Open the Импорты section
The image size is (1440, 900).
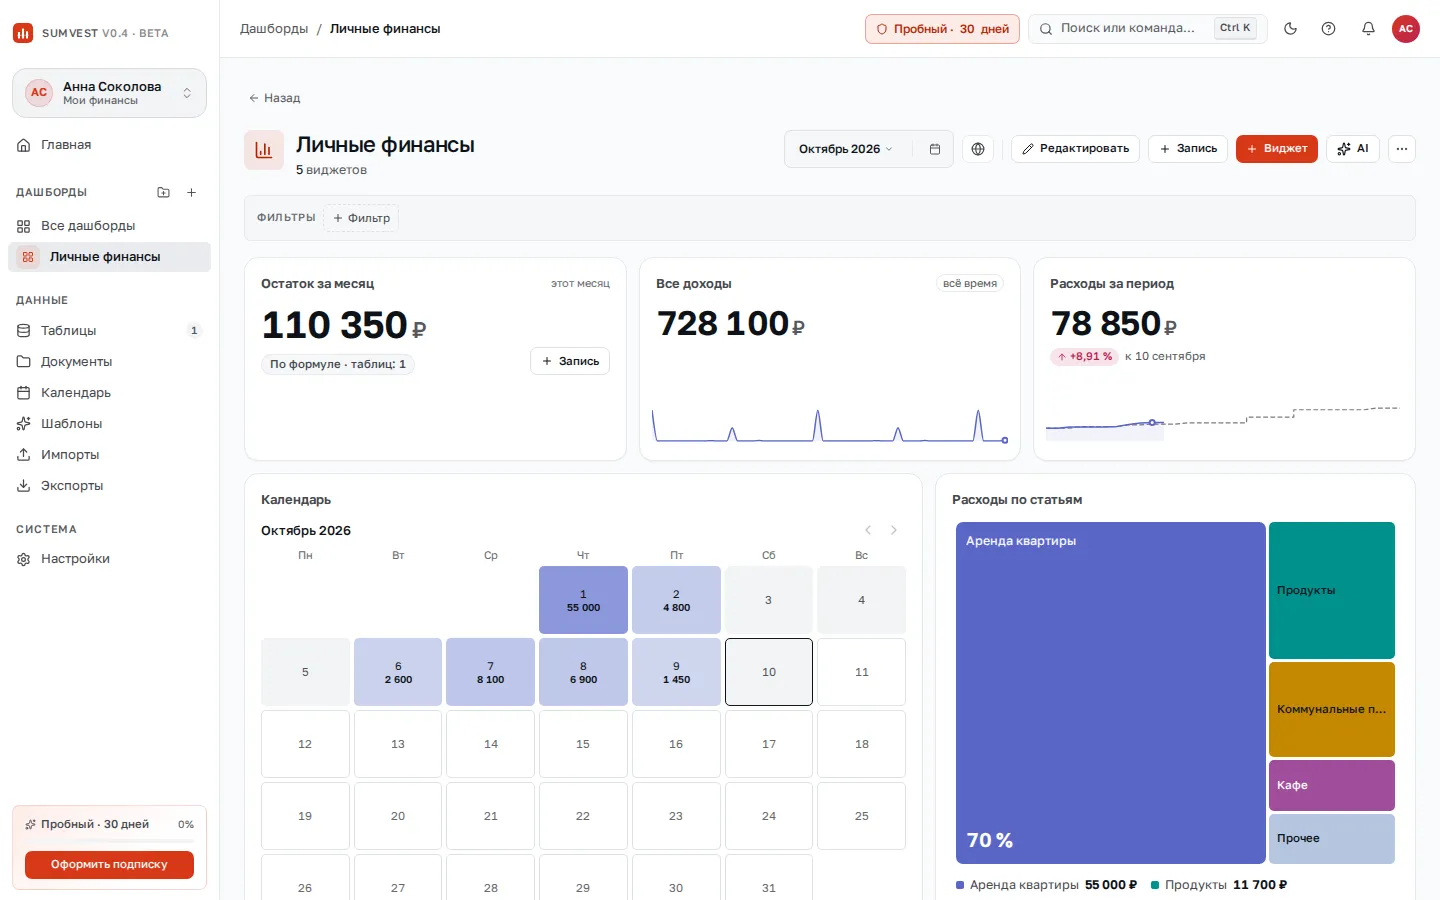click(x=109, y=455)
